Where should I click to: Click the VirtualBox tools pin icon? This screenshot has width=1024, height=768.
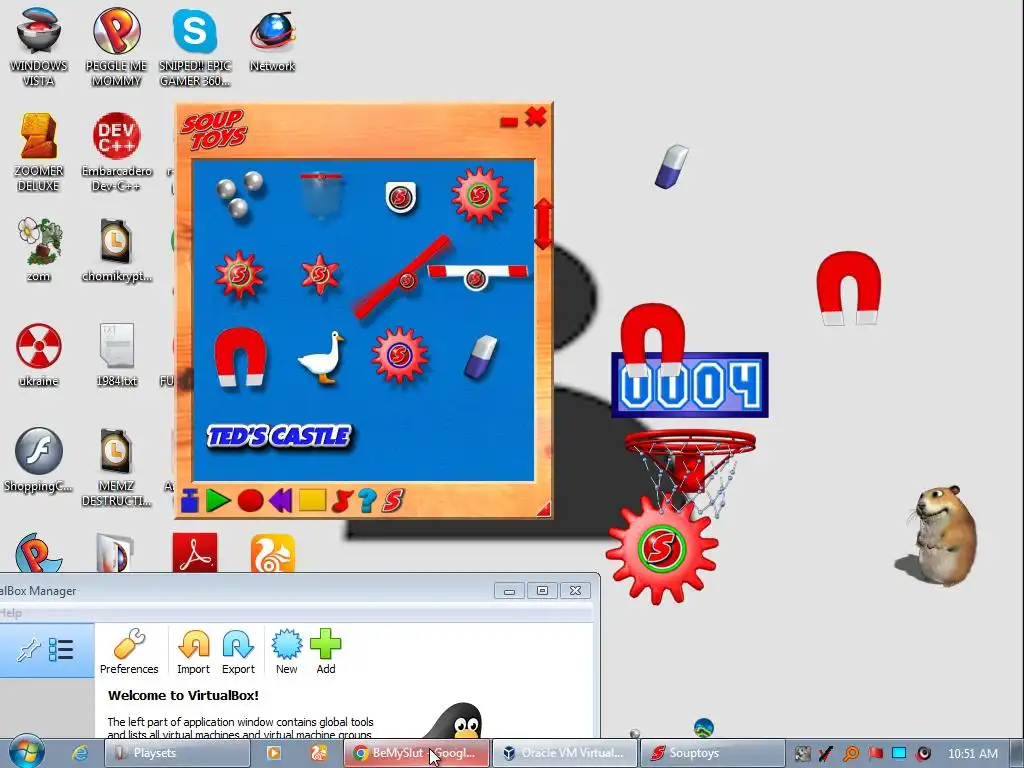click(x=29, y=650)
